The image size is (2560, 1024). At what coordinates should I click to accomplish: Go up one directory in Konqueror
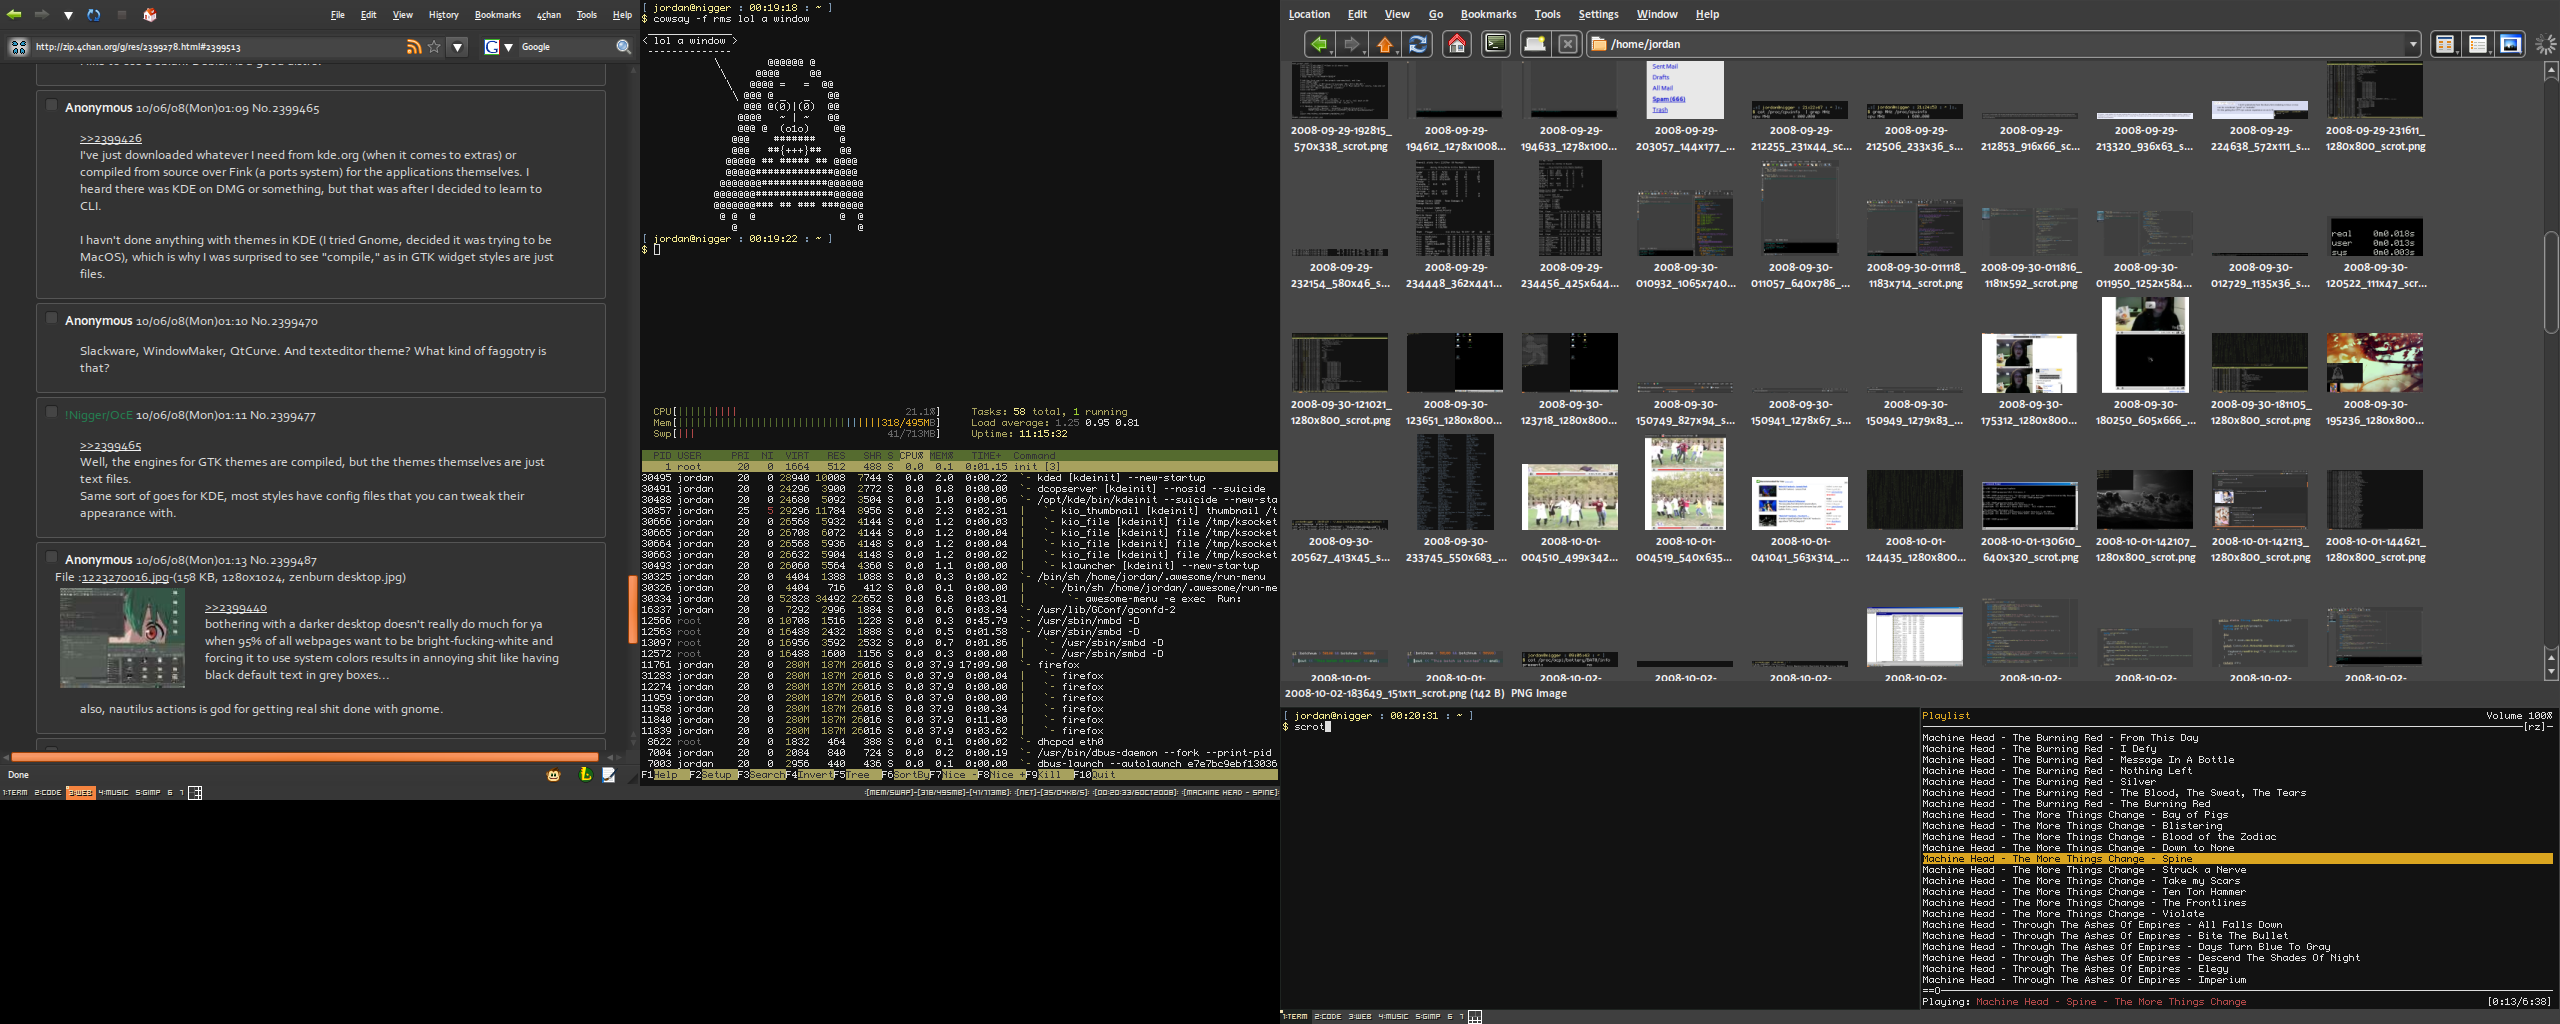[x=1385, y=44]
